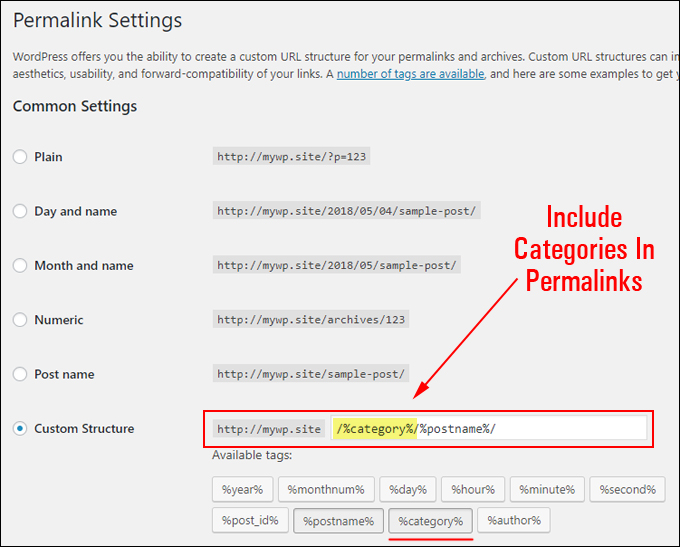Image resolution: width=680 pixels, height=547 pixels.
Task: Click the Plain example URL ?p=123
Action: point(291,156)
